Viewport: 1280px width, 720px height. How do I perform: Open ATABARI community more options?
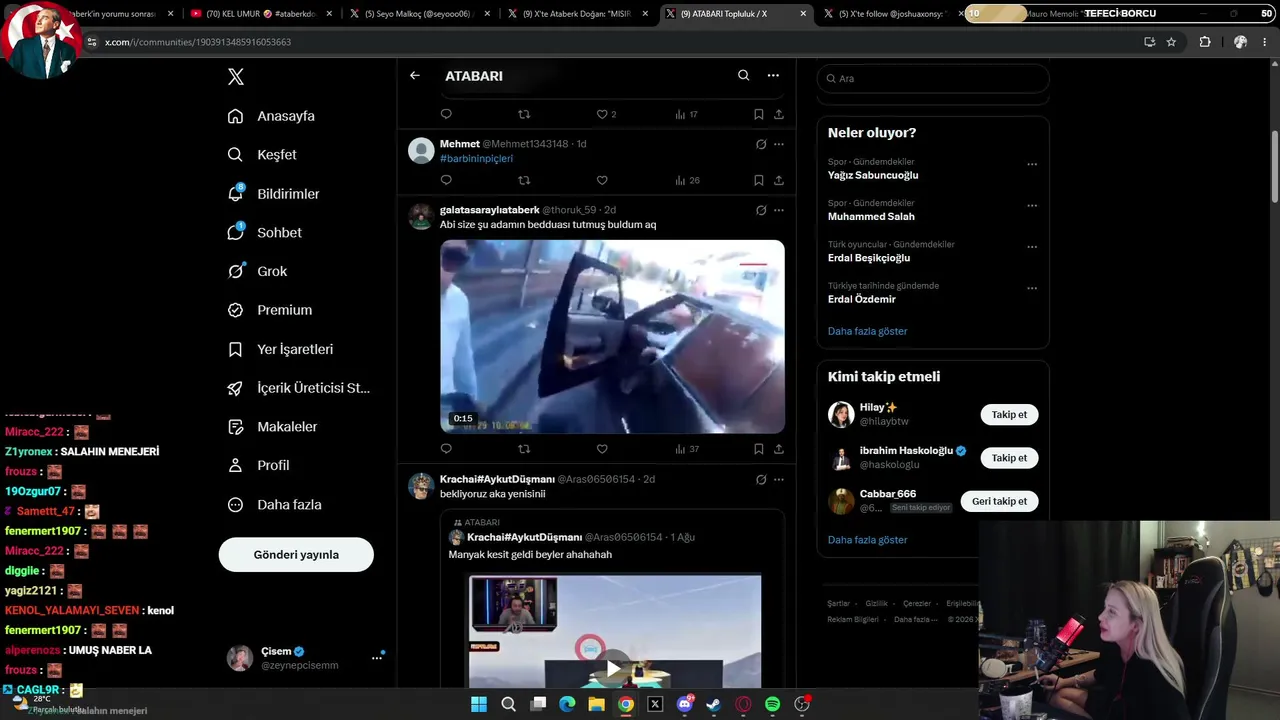coord(773,76)
